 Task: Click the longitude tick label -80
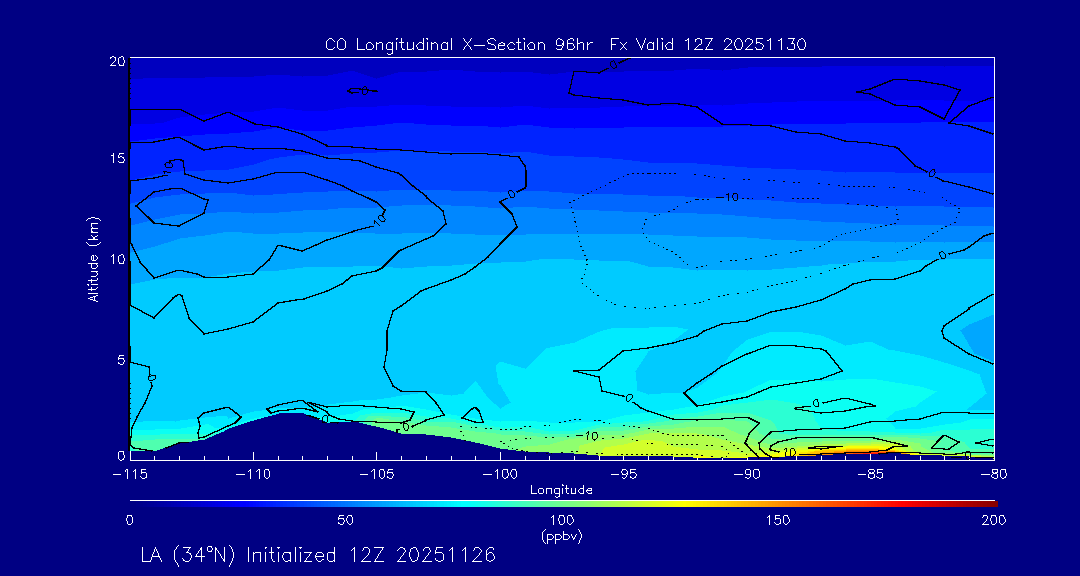(x=994, y=475)
